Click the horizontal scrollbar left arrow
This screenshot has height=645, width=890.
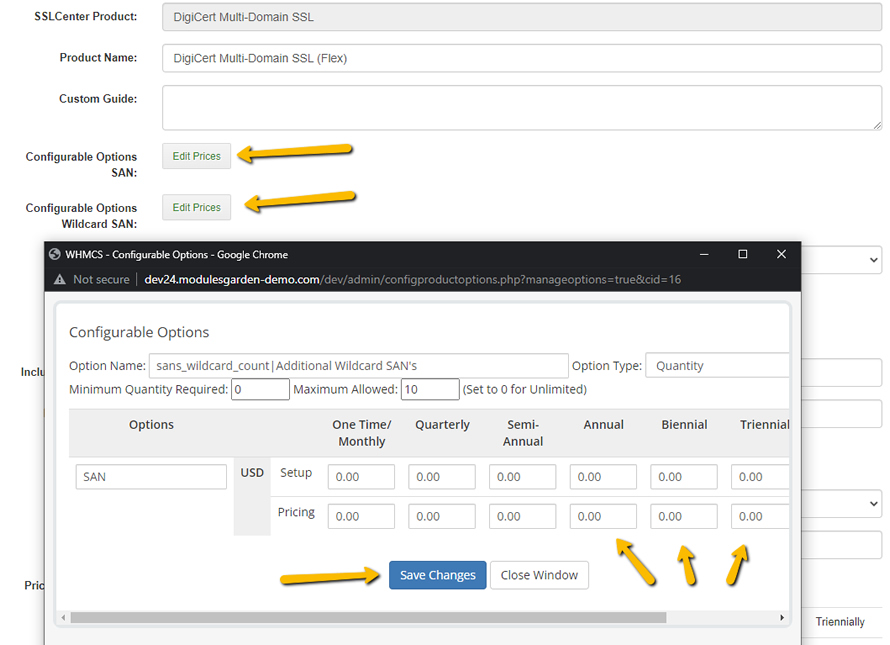click(x=63, y=617)
